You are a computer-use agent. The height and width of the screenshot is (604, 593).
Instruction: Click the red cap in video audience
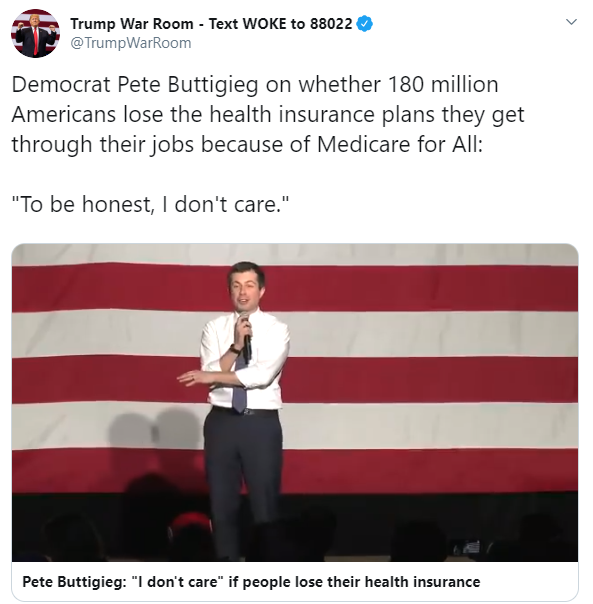pyautogui.click(x=192, y=523)
